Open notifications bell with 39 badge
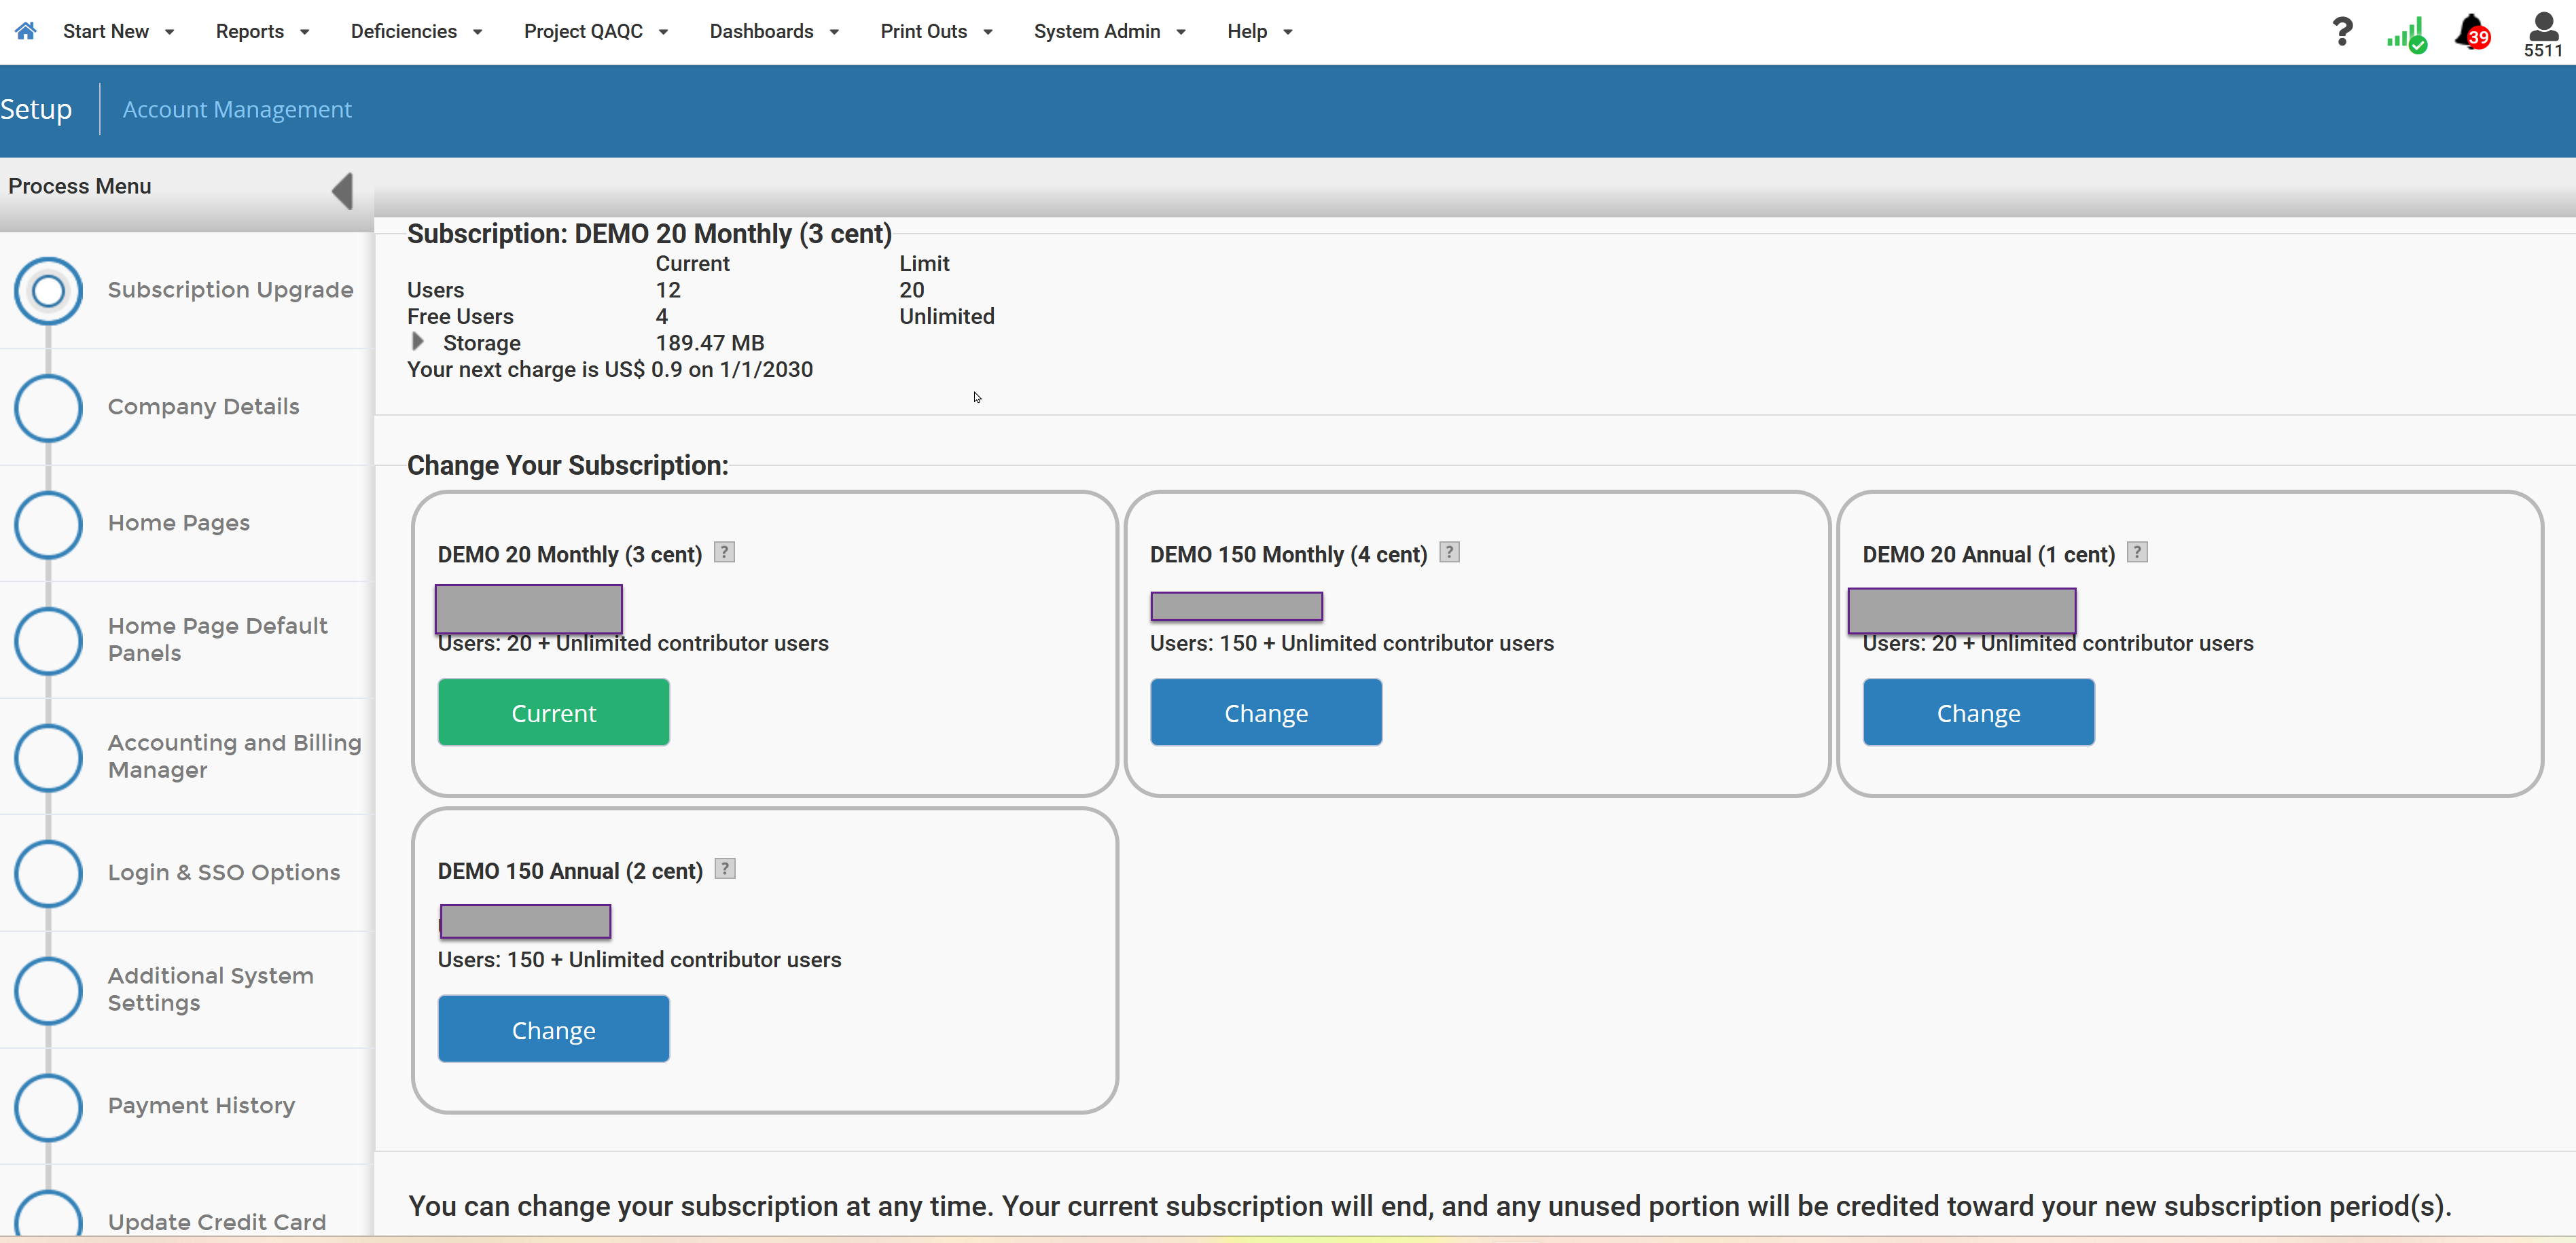 pyautogui.click(x=2473, y=33)
